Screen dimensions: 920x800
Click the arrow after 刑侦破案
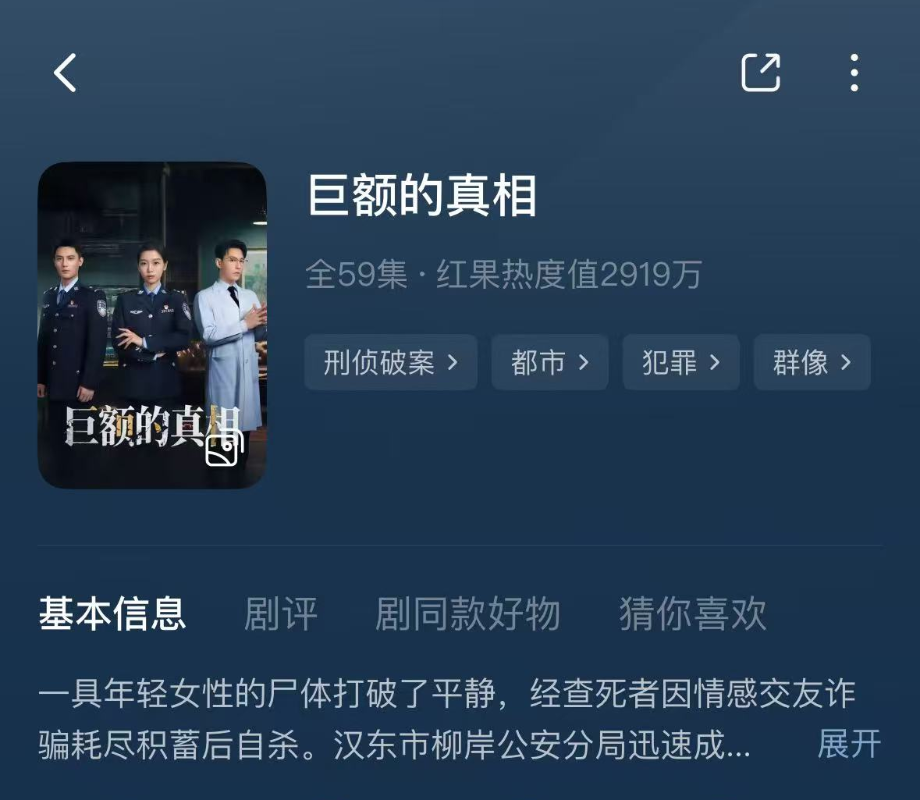click(x=452, y=362)
